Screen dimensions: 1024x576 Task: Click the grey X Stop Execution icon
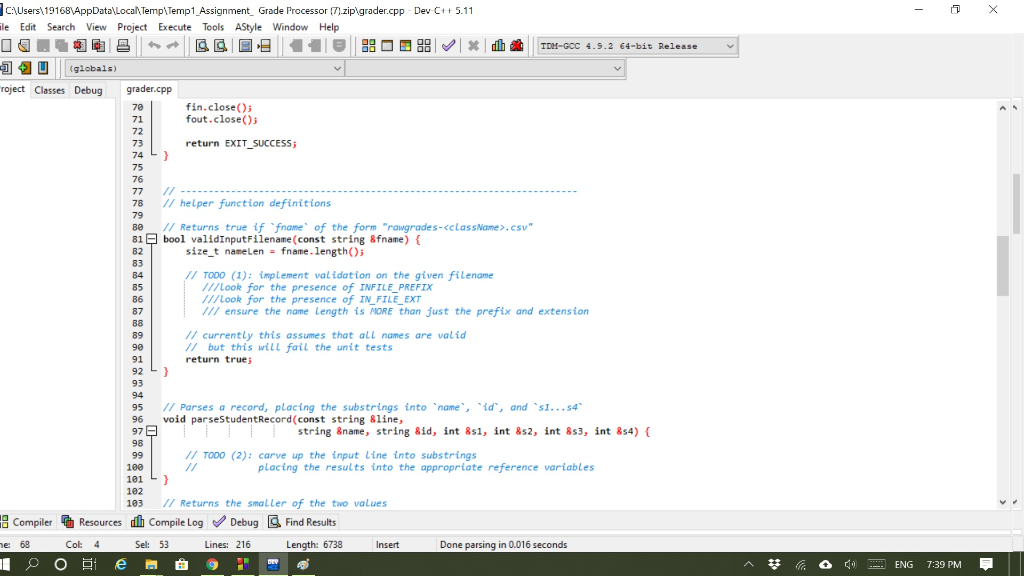[x=473, y=46]
